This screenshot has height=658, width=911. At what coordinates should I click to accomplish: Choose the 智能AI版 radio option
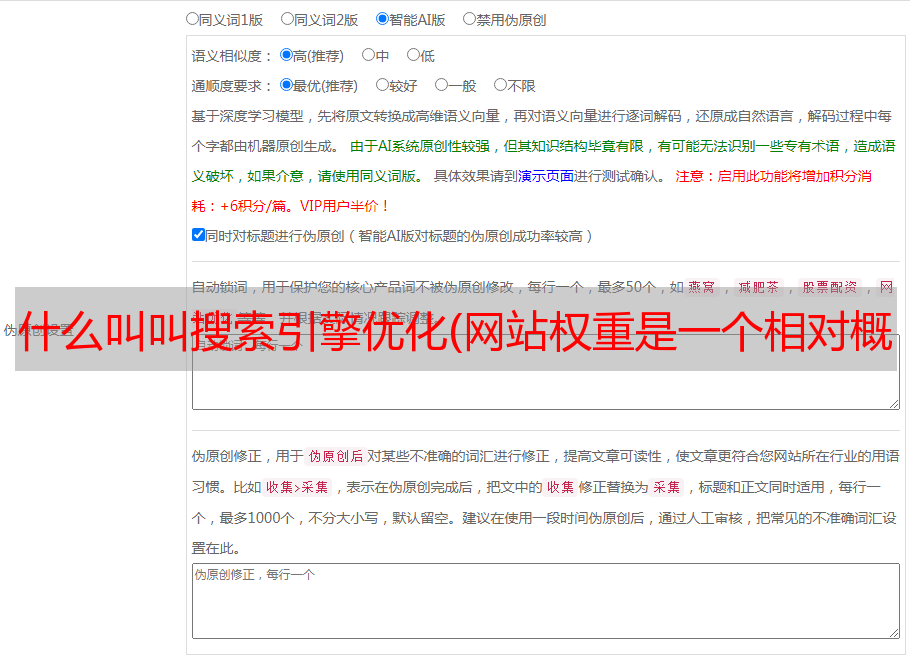coord(382,19)
